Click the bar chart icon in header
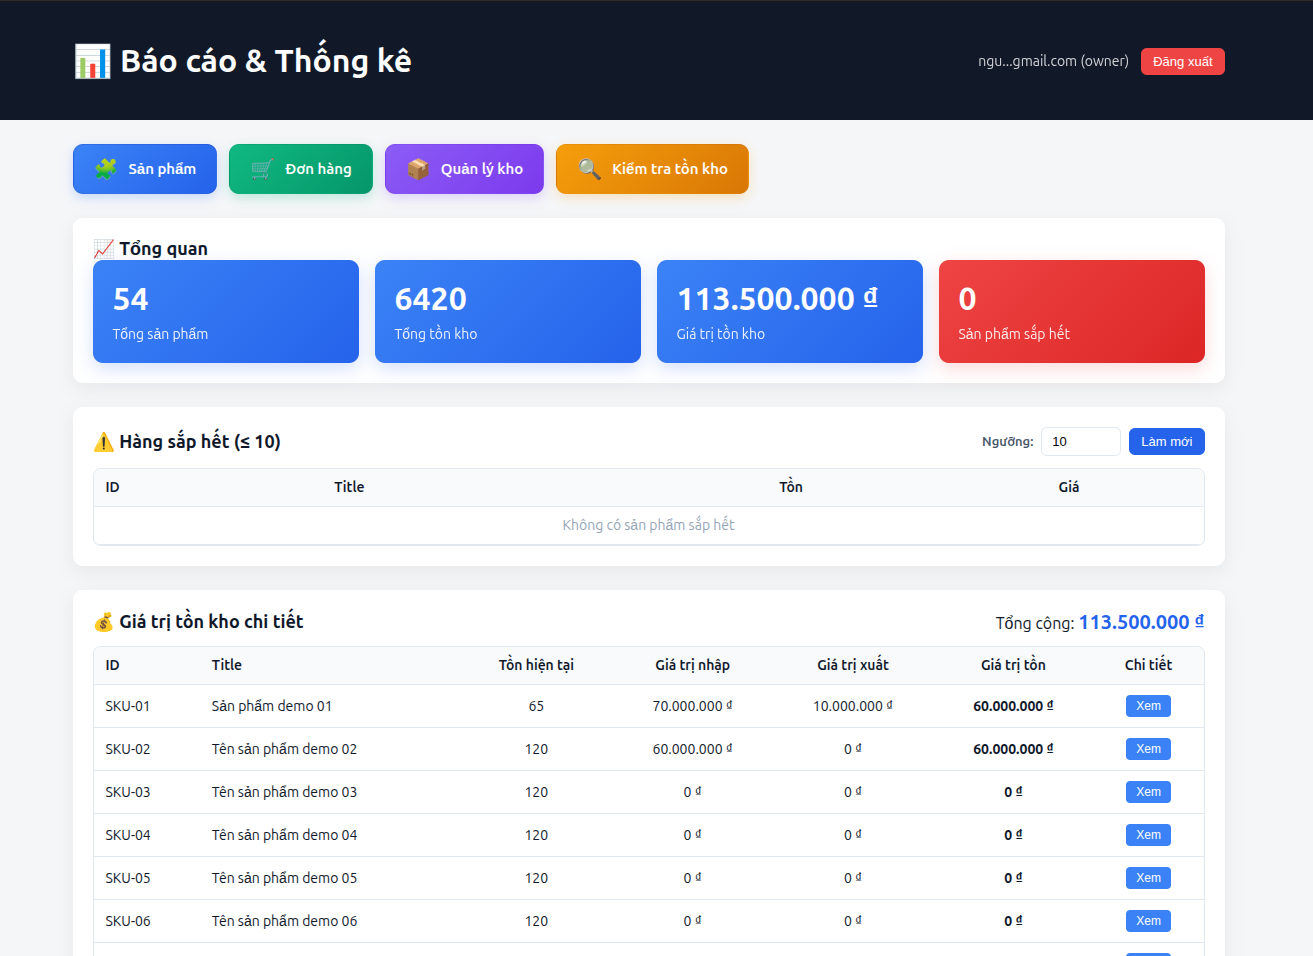The image size is (1313, 956). coord(92,61)
